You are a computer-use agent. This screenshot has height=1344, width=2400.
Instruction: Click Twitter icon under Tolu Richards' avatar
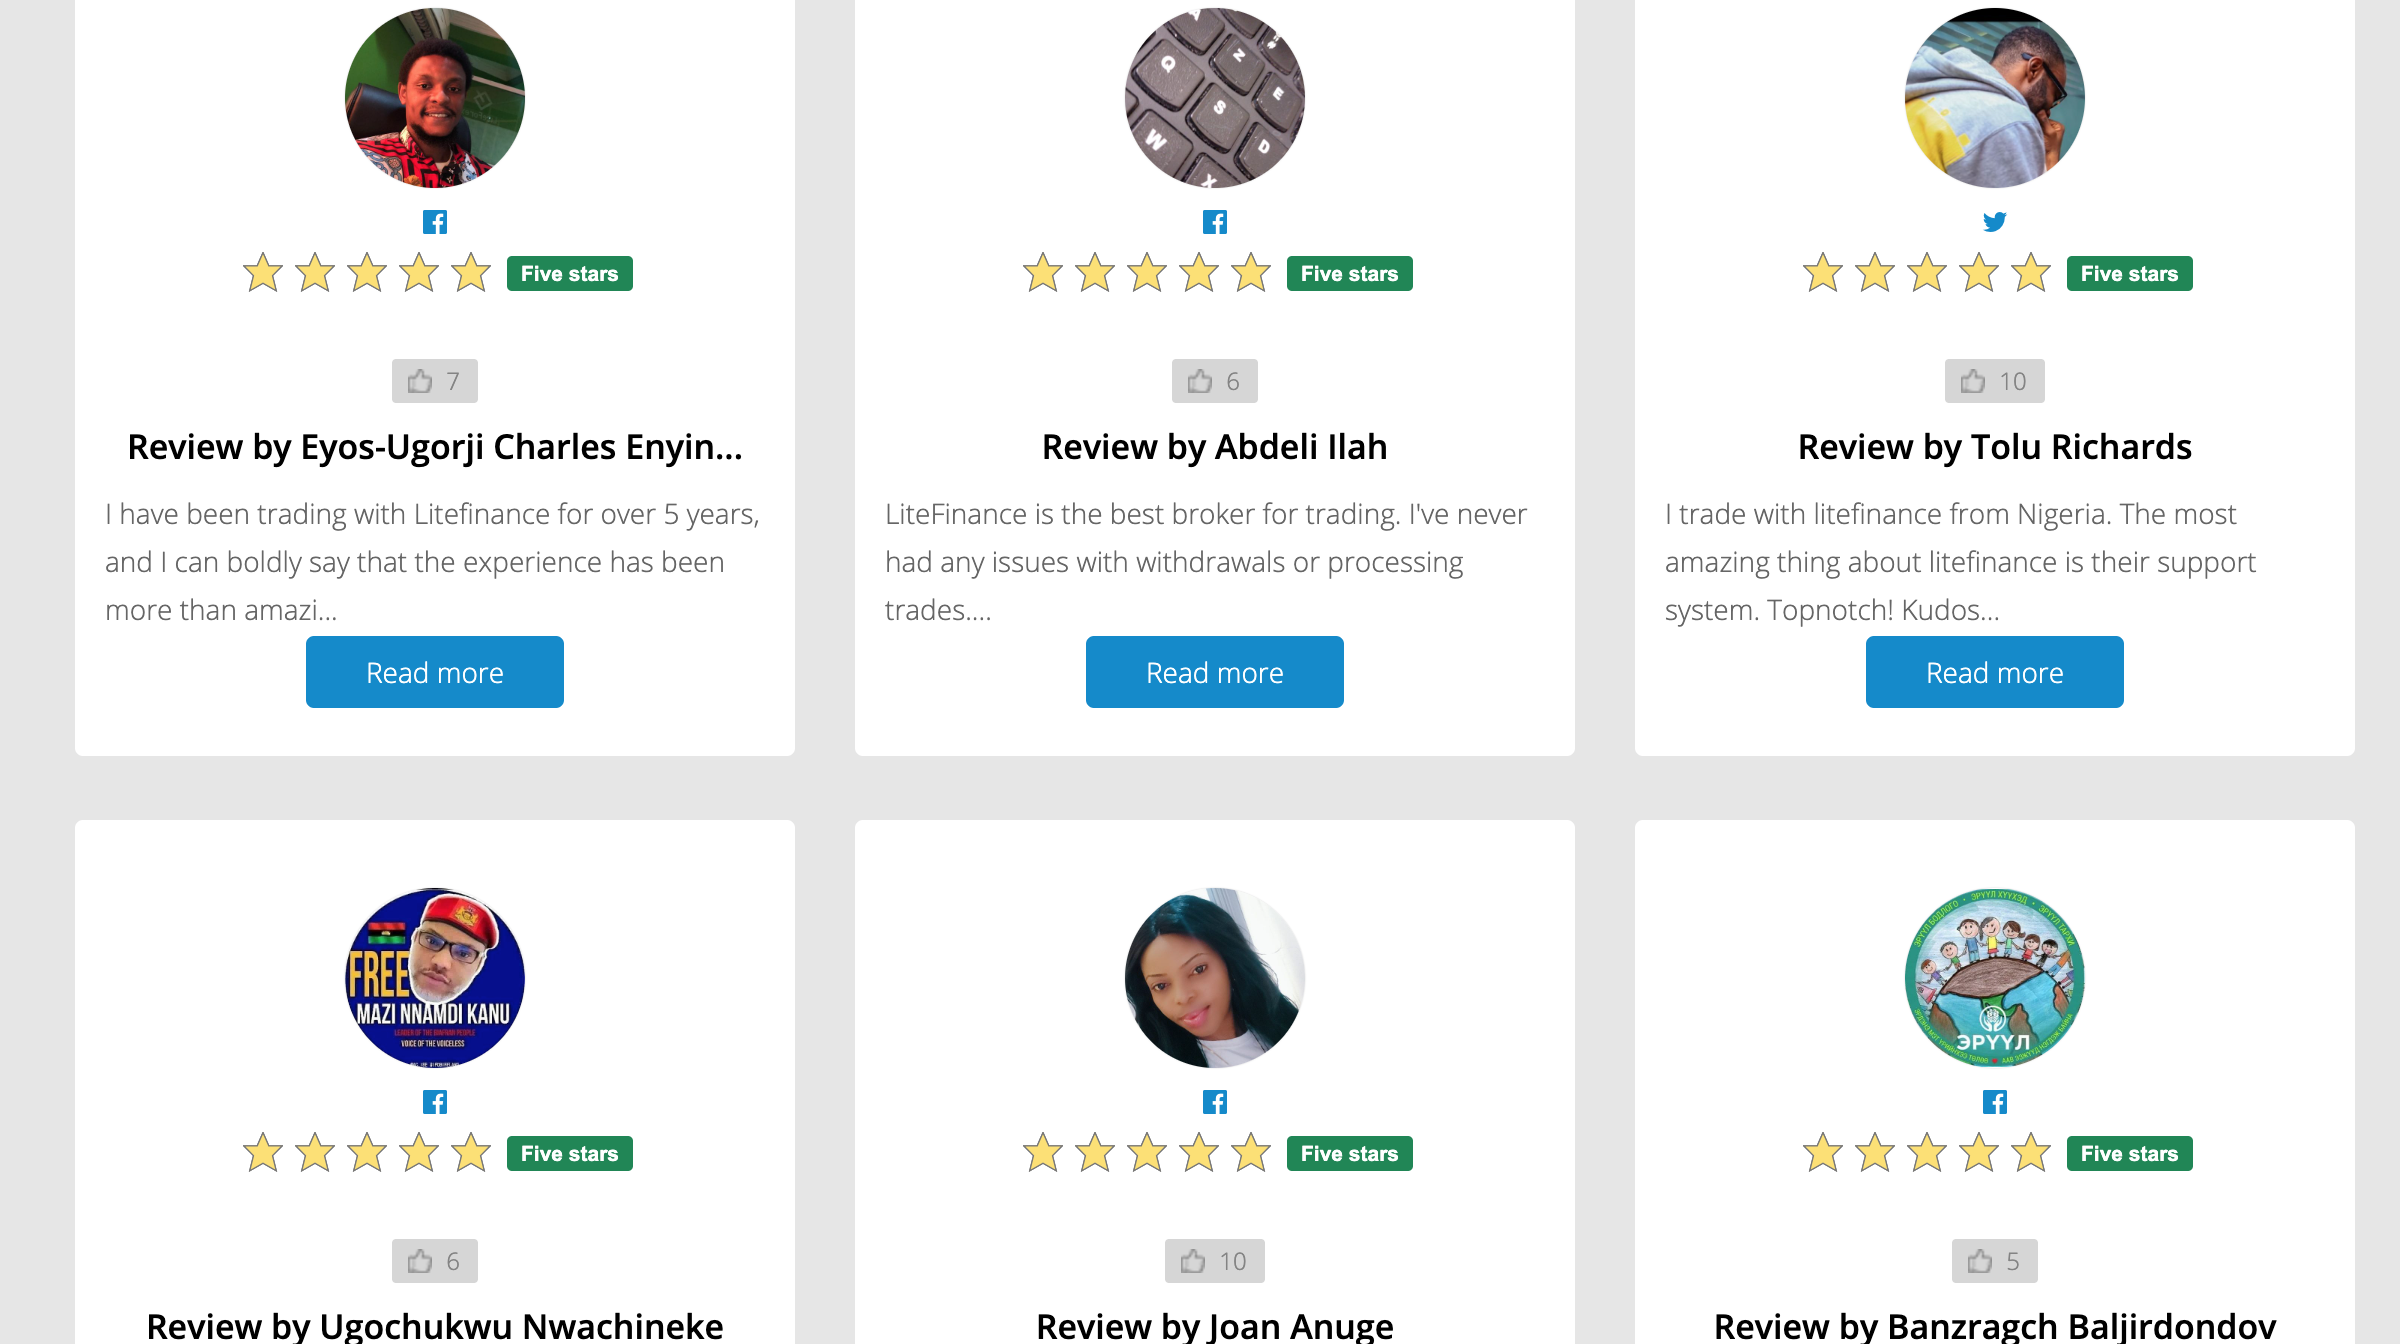click(1994, 222)
